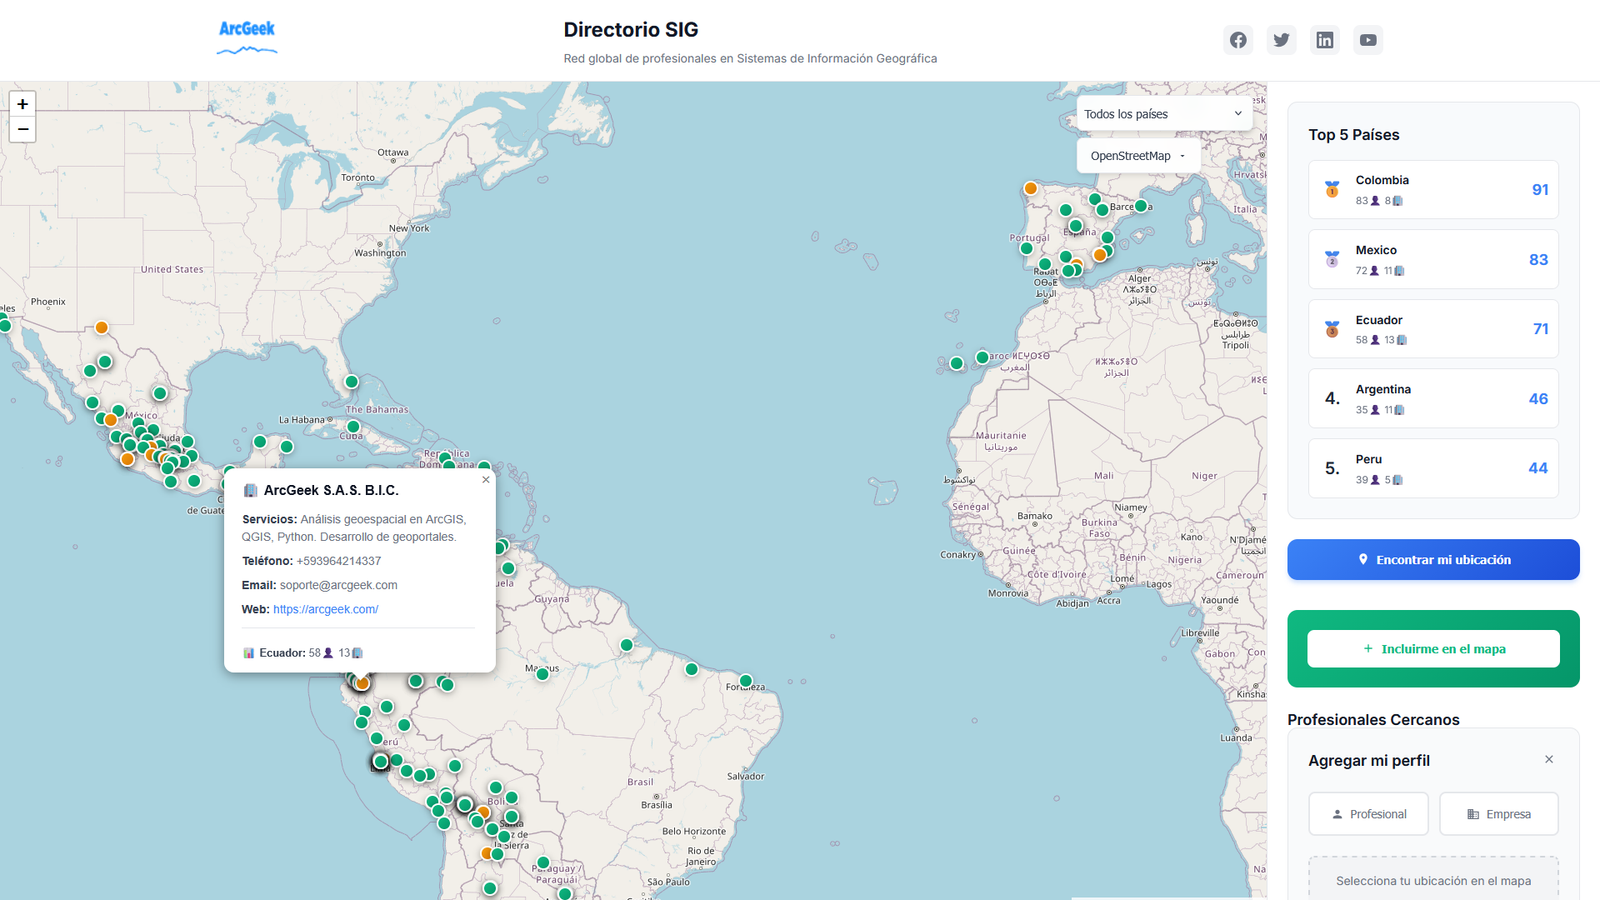
Task: Select Peru in Top 5 Países
Action: (x=1433, y=468)
